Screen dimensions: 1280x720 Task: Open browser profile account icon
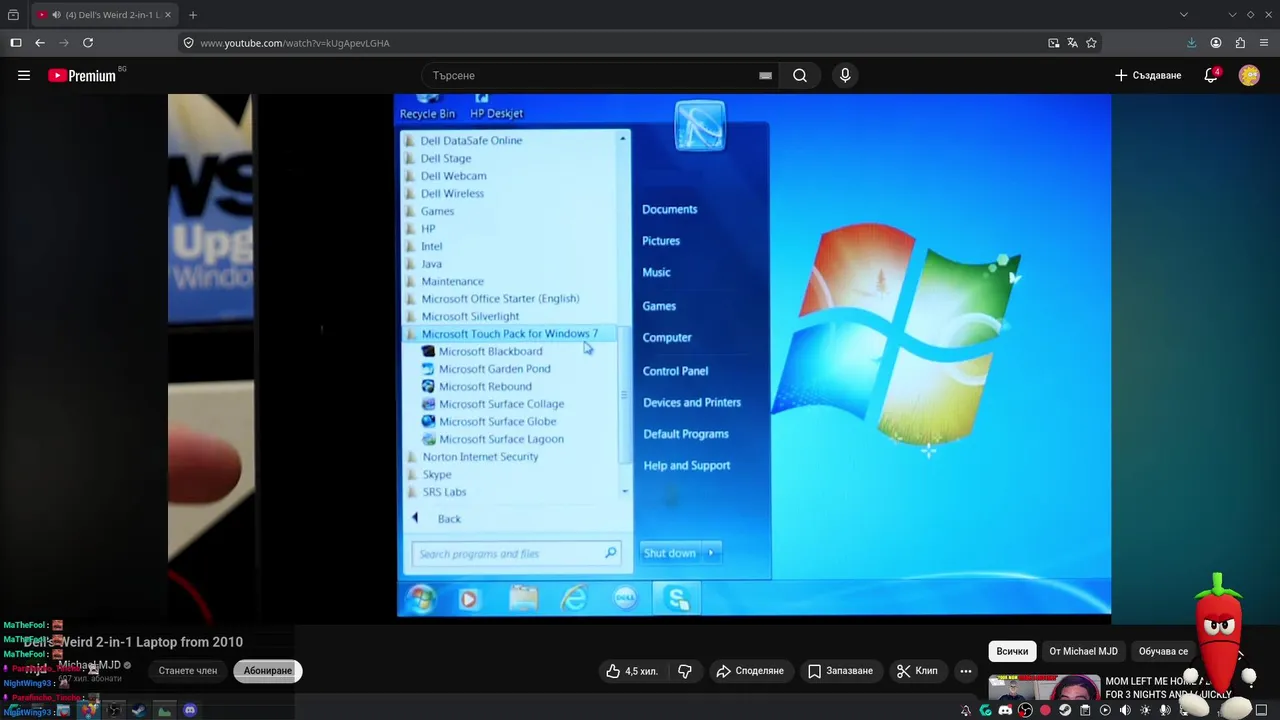1216,43
